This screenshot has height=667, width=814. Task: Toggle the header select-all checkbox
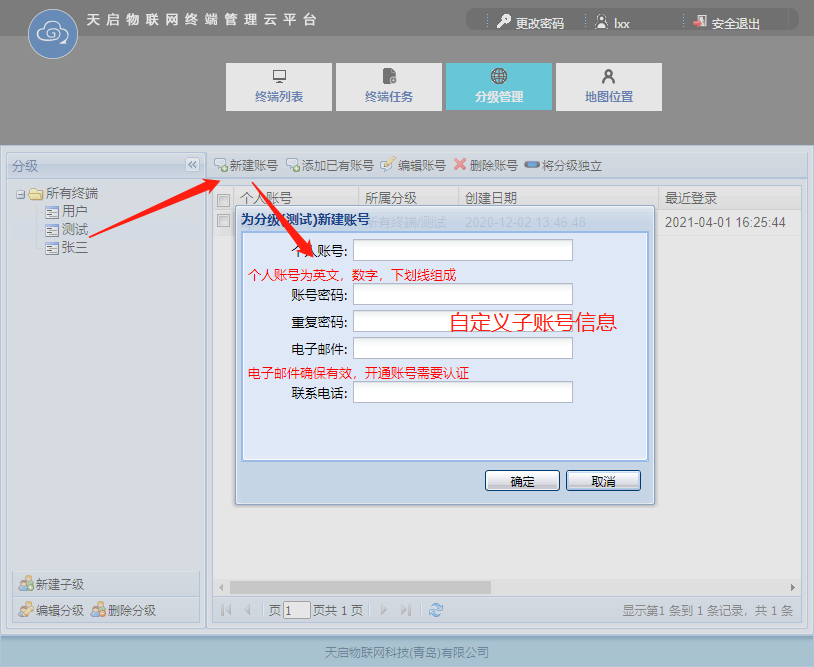tap(224, 199)
